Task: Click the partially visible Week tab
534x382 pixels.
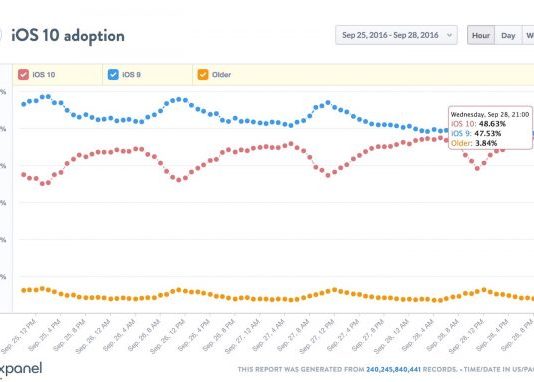Action: pyautogui.click(x=529, y=35)
